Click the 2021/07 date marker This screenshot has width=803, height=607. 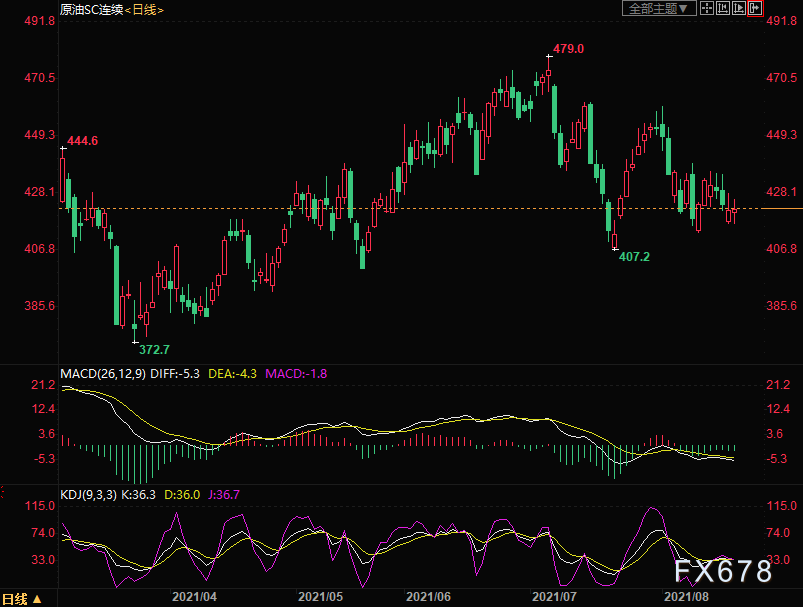(x=554, y=597)
